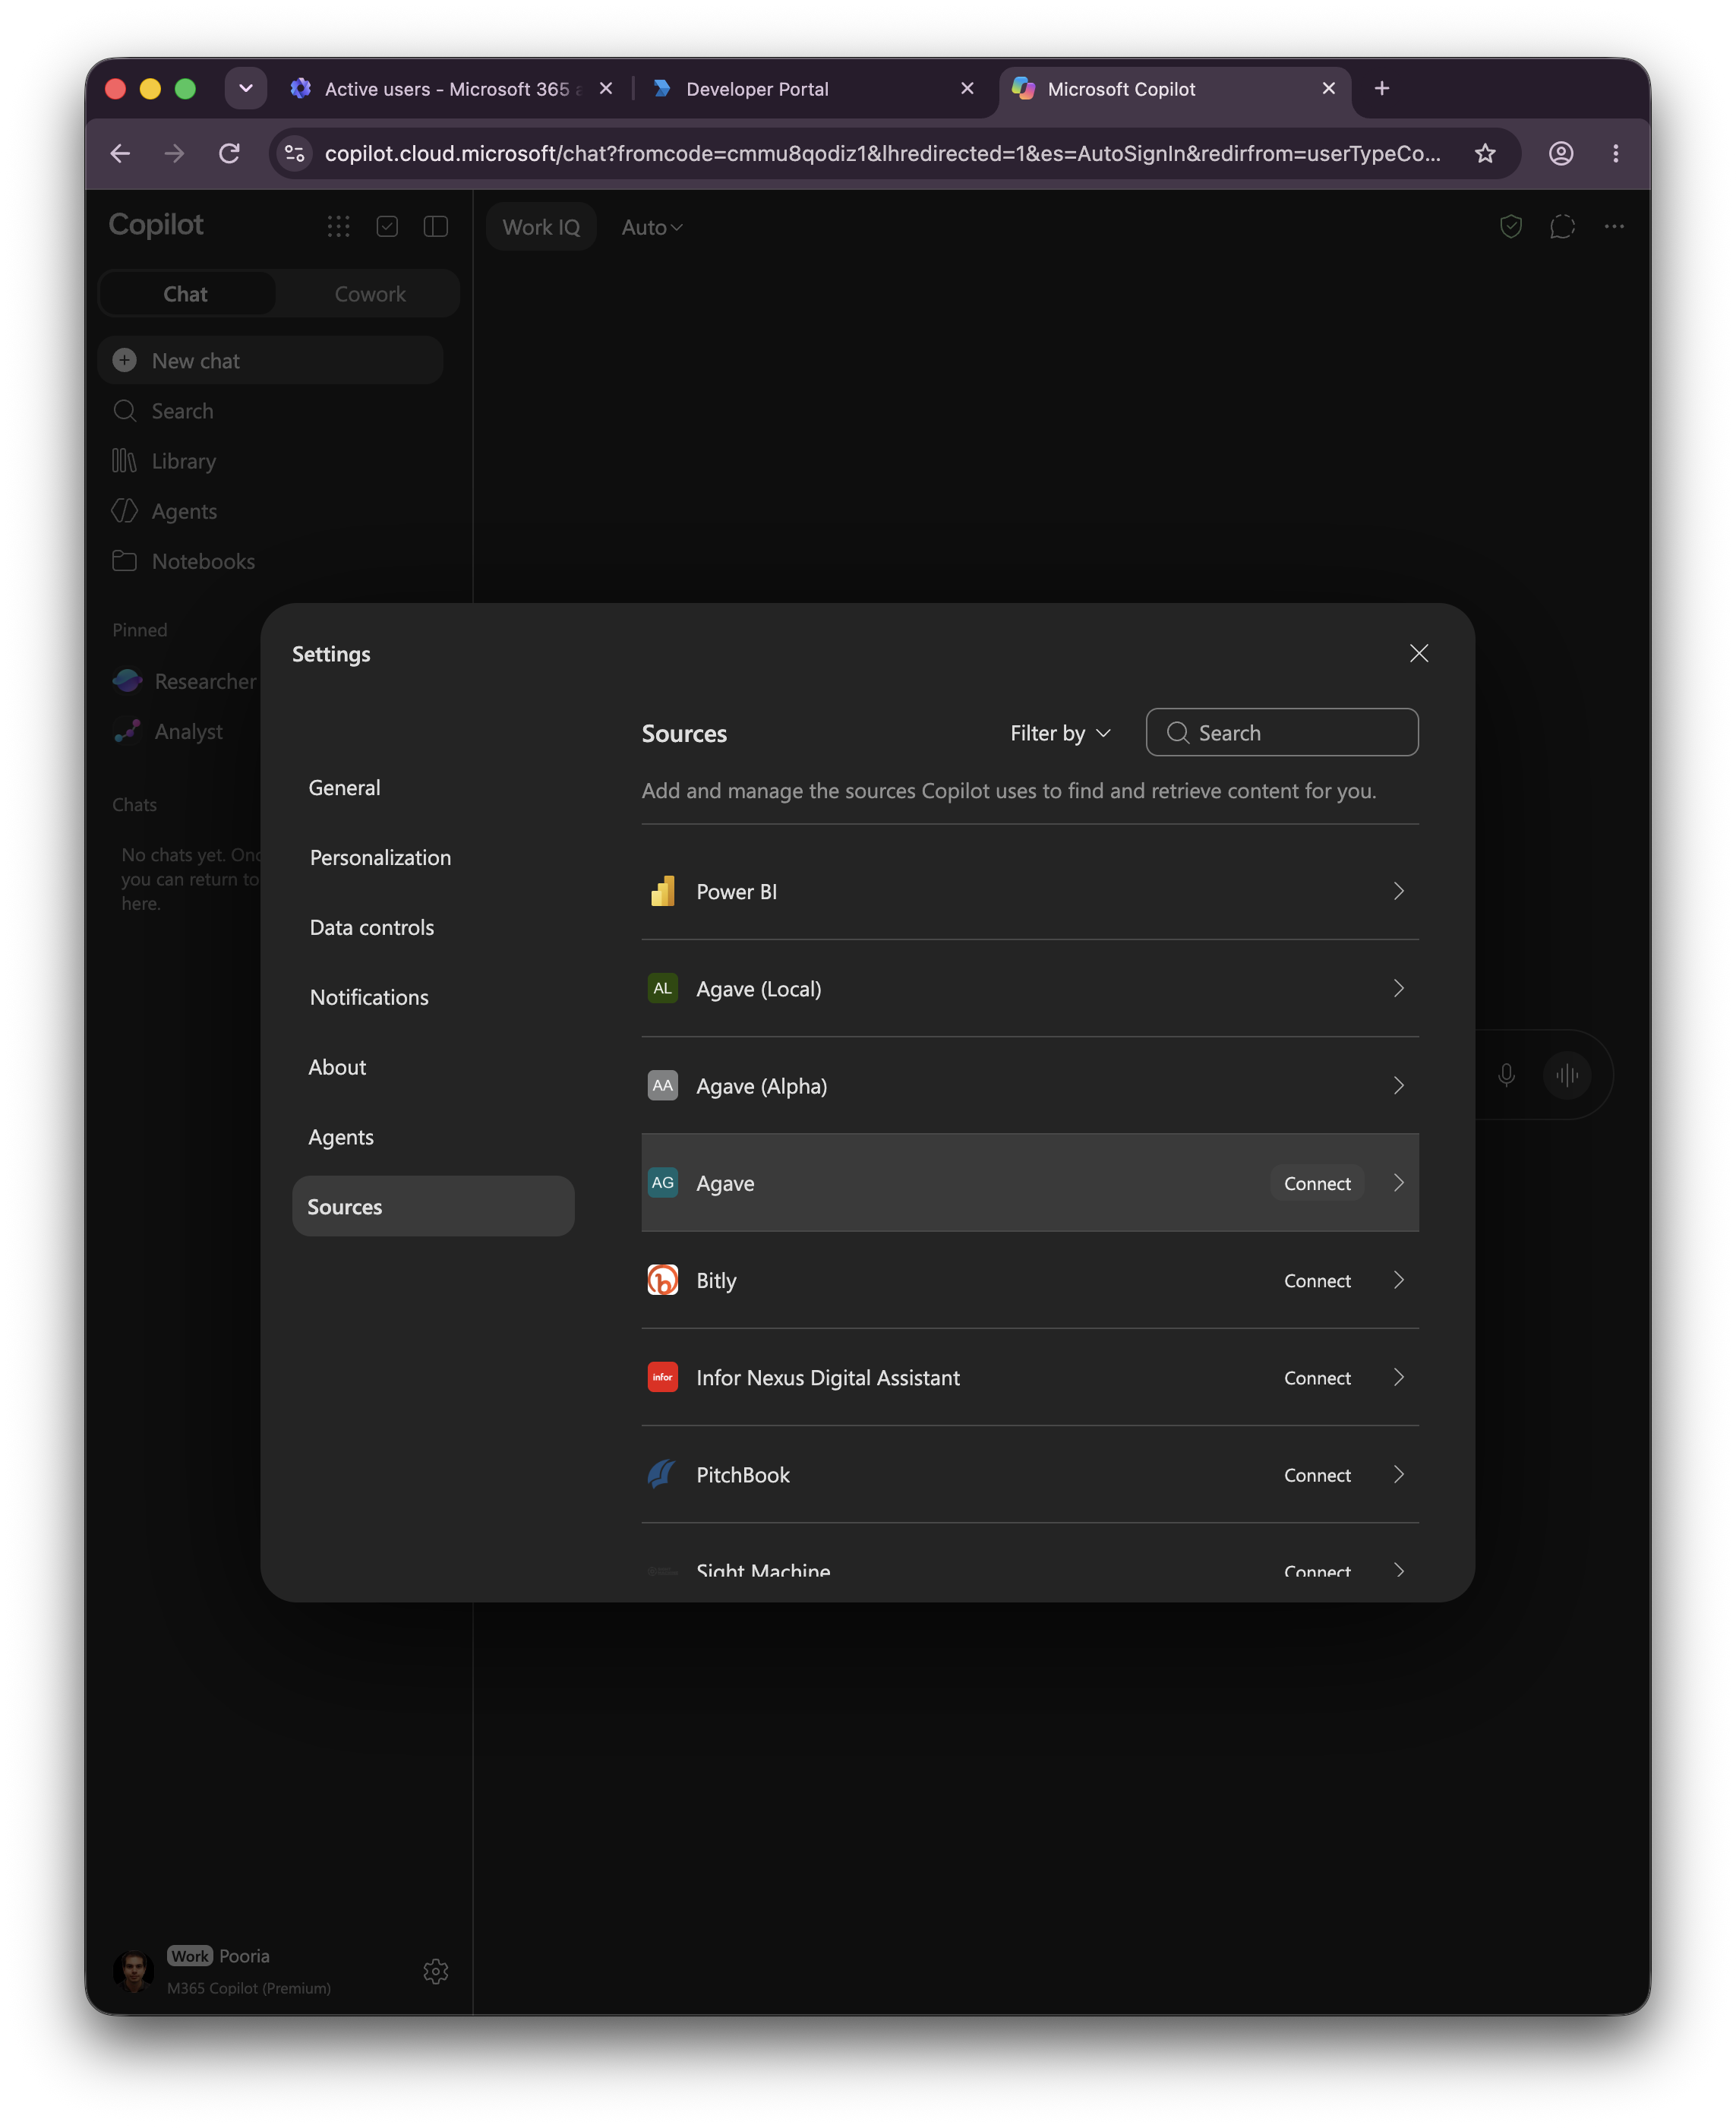
Task: Switch to the Cowork tab
Action: [370, 294]
